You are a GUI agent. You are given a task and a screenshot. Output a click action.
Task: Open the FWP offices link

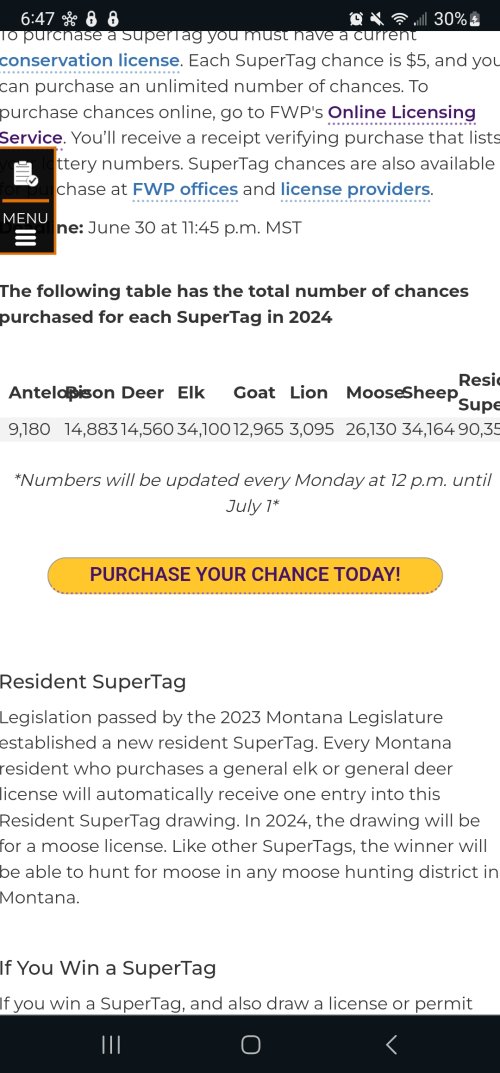pyautogui.click(x=185, y=190)
